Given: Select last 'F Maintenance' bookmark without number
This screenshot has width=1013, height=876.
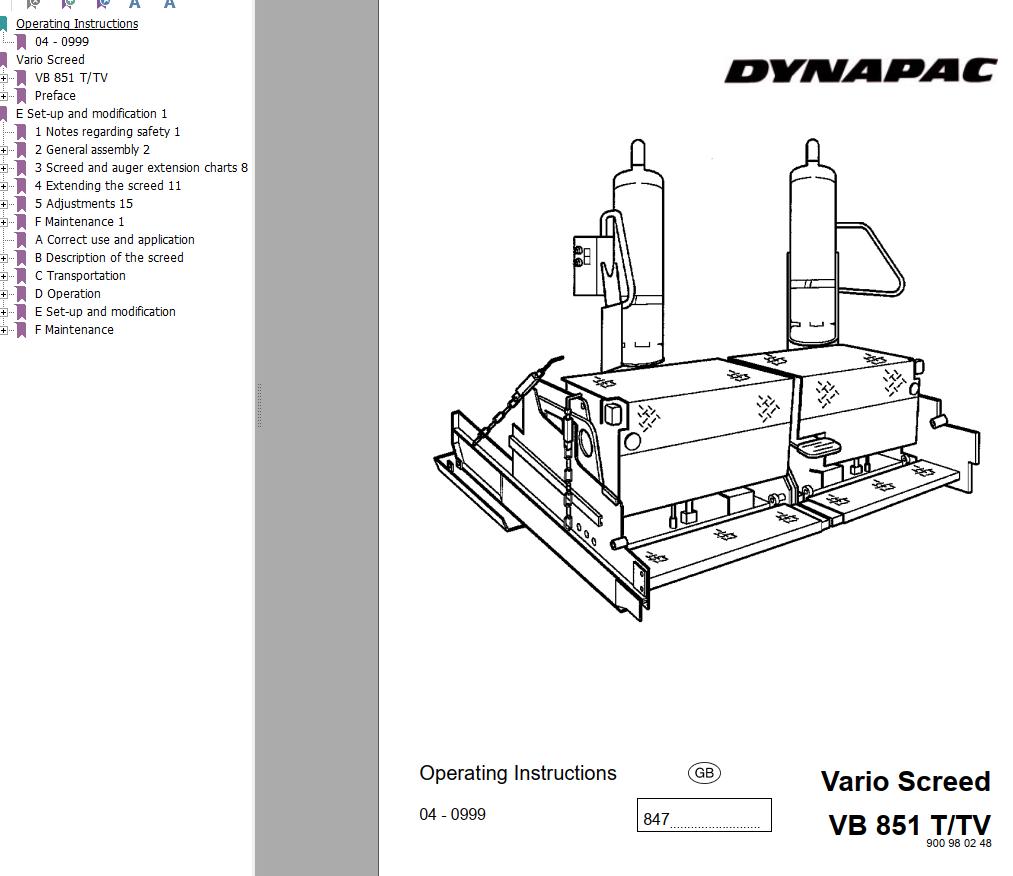Looking at the screenshot, I should pos(74,329).
